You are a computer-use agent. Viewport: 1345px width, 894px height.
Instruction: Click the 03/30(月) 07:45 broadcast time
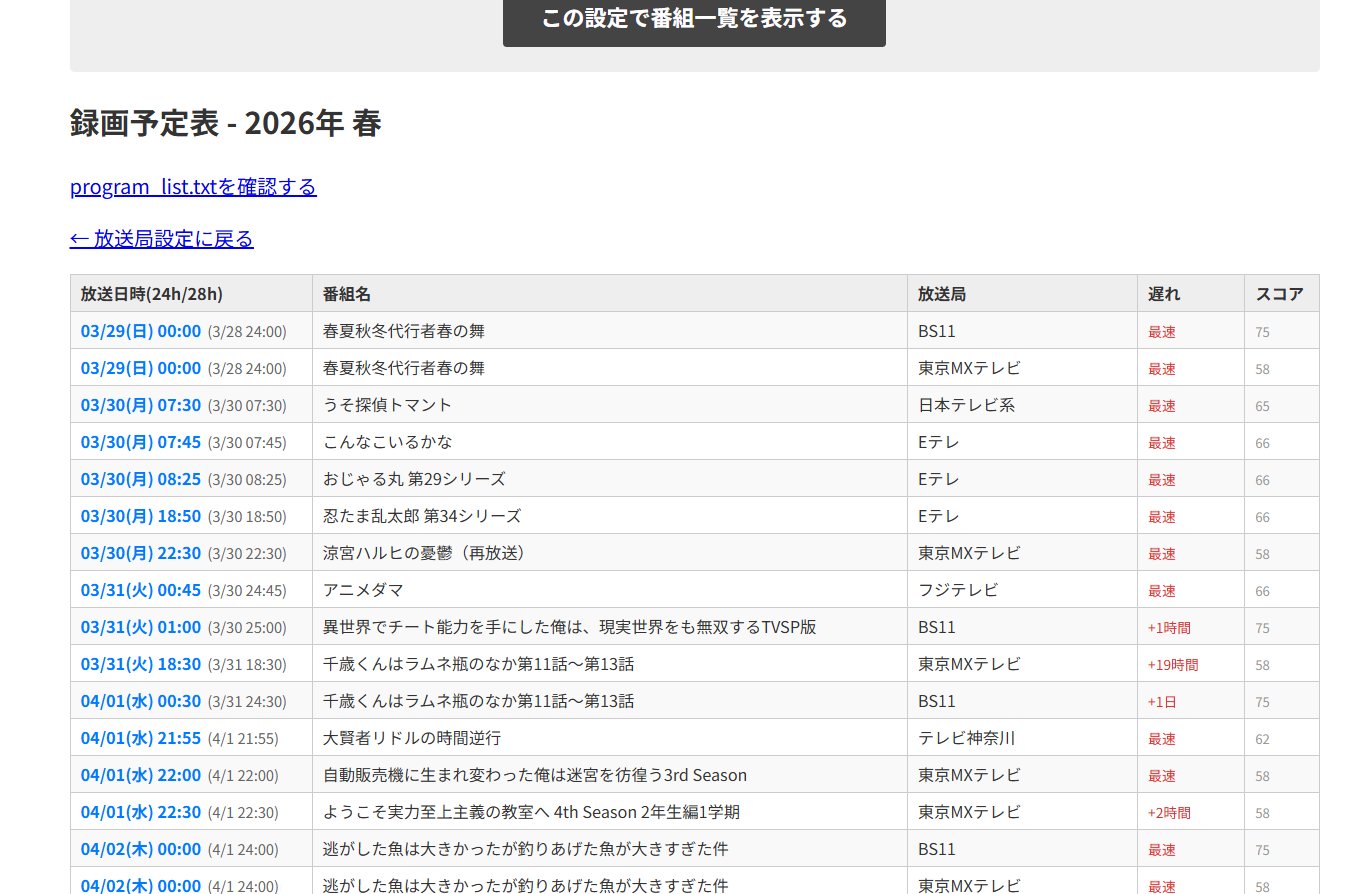coord(141,442)
